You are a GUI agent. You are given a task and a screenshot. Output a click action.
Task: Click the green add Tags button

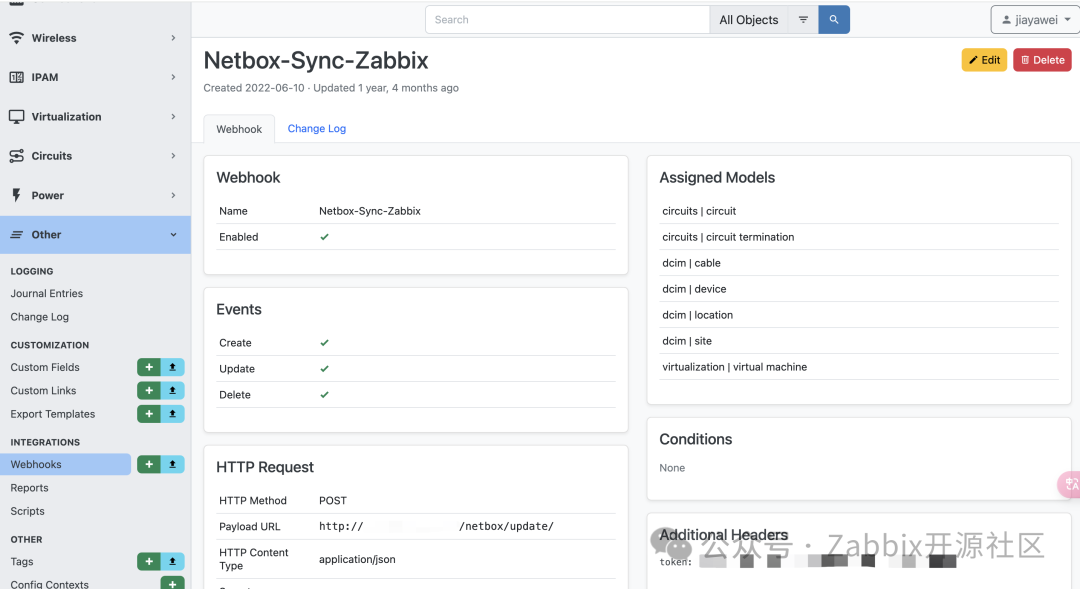[x=148, y=562]
